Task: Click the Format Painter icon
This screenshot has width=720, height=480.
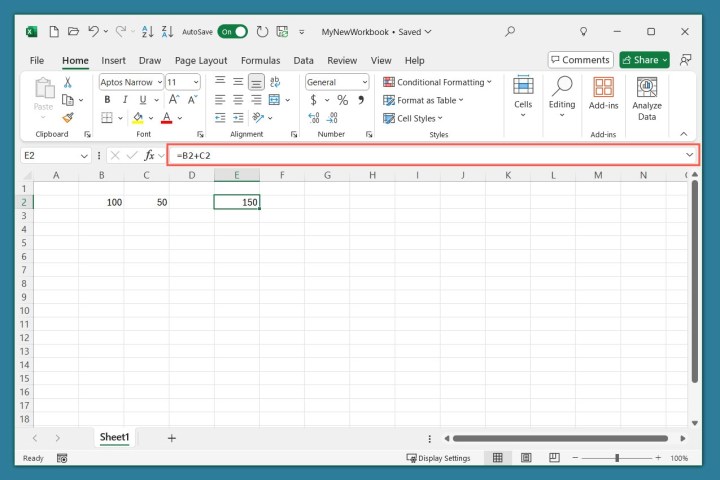Action: tap(68, 118)
